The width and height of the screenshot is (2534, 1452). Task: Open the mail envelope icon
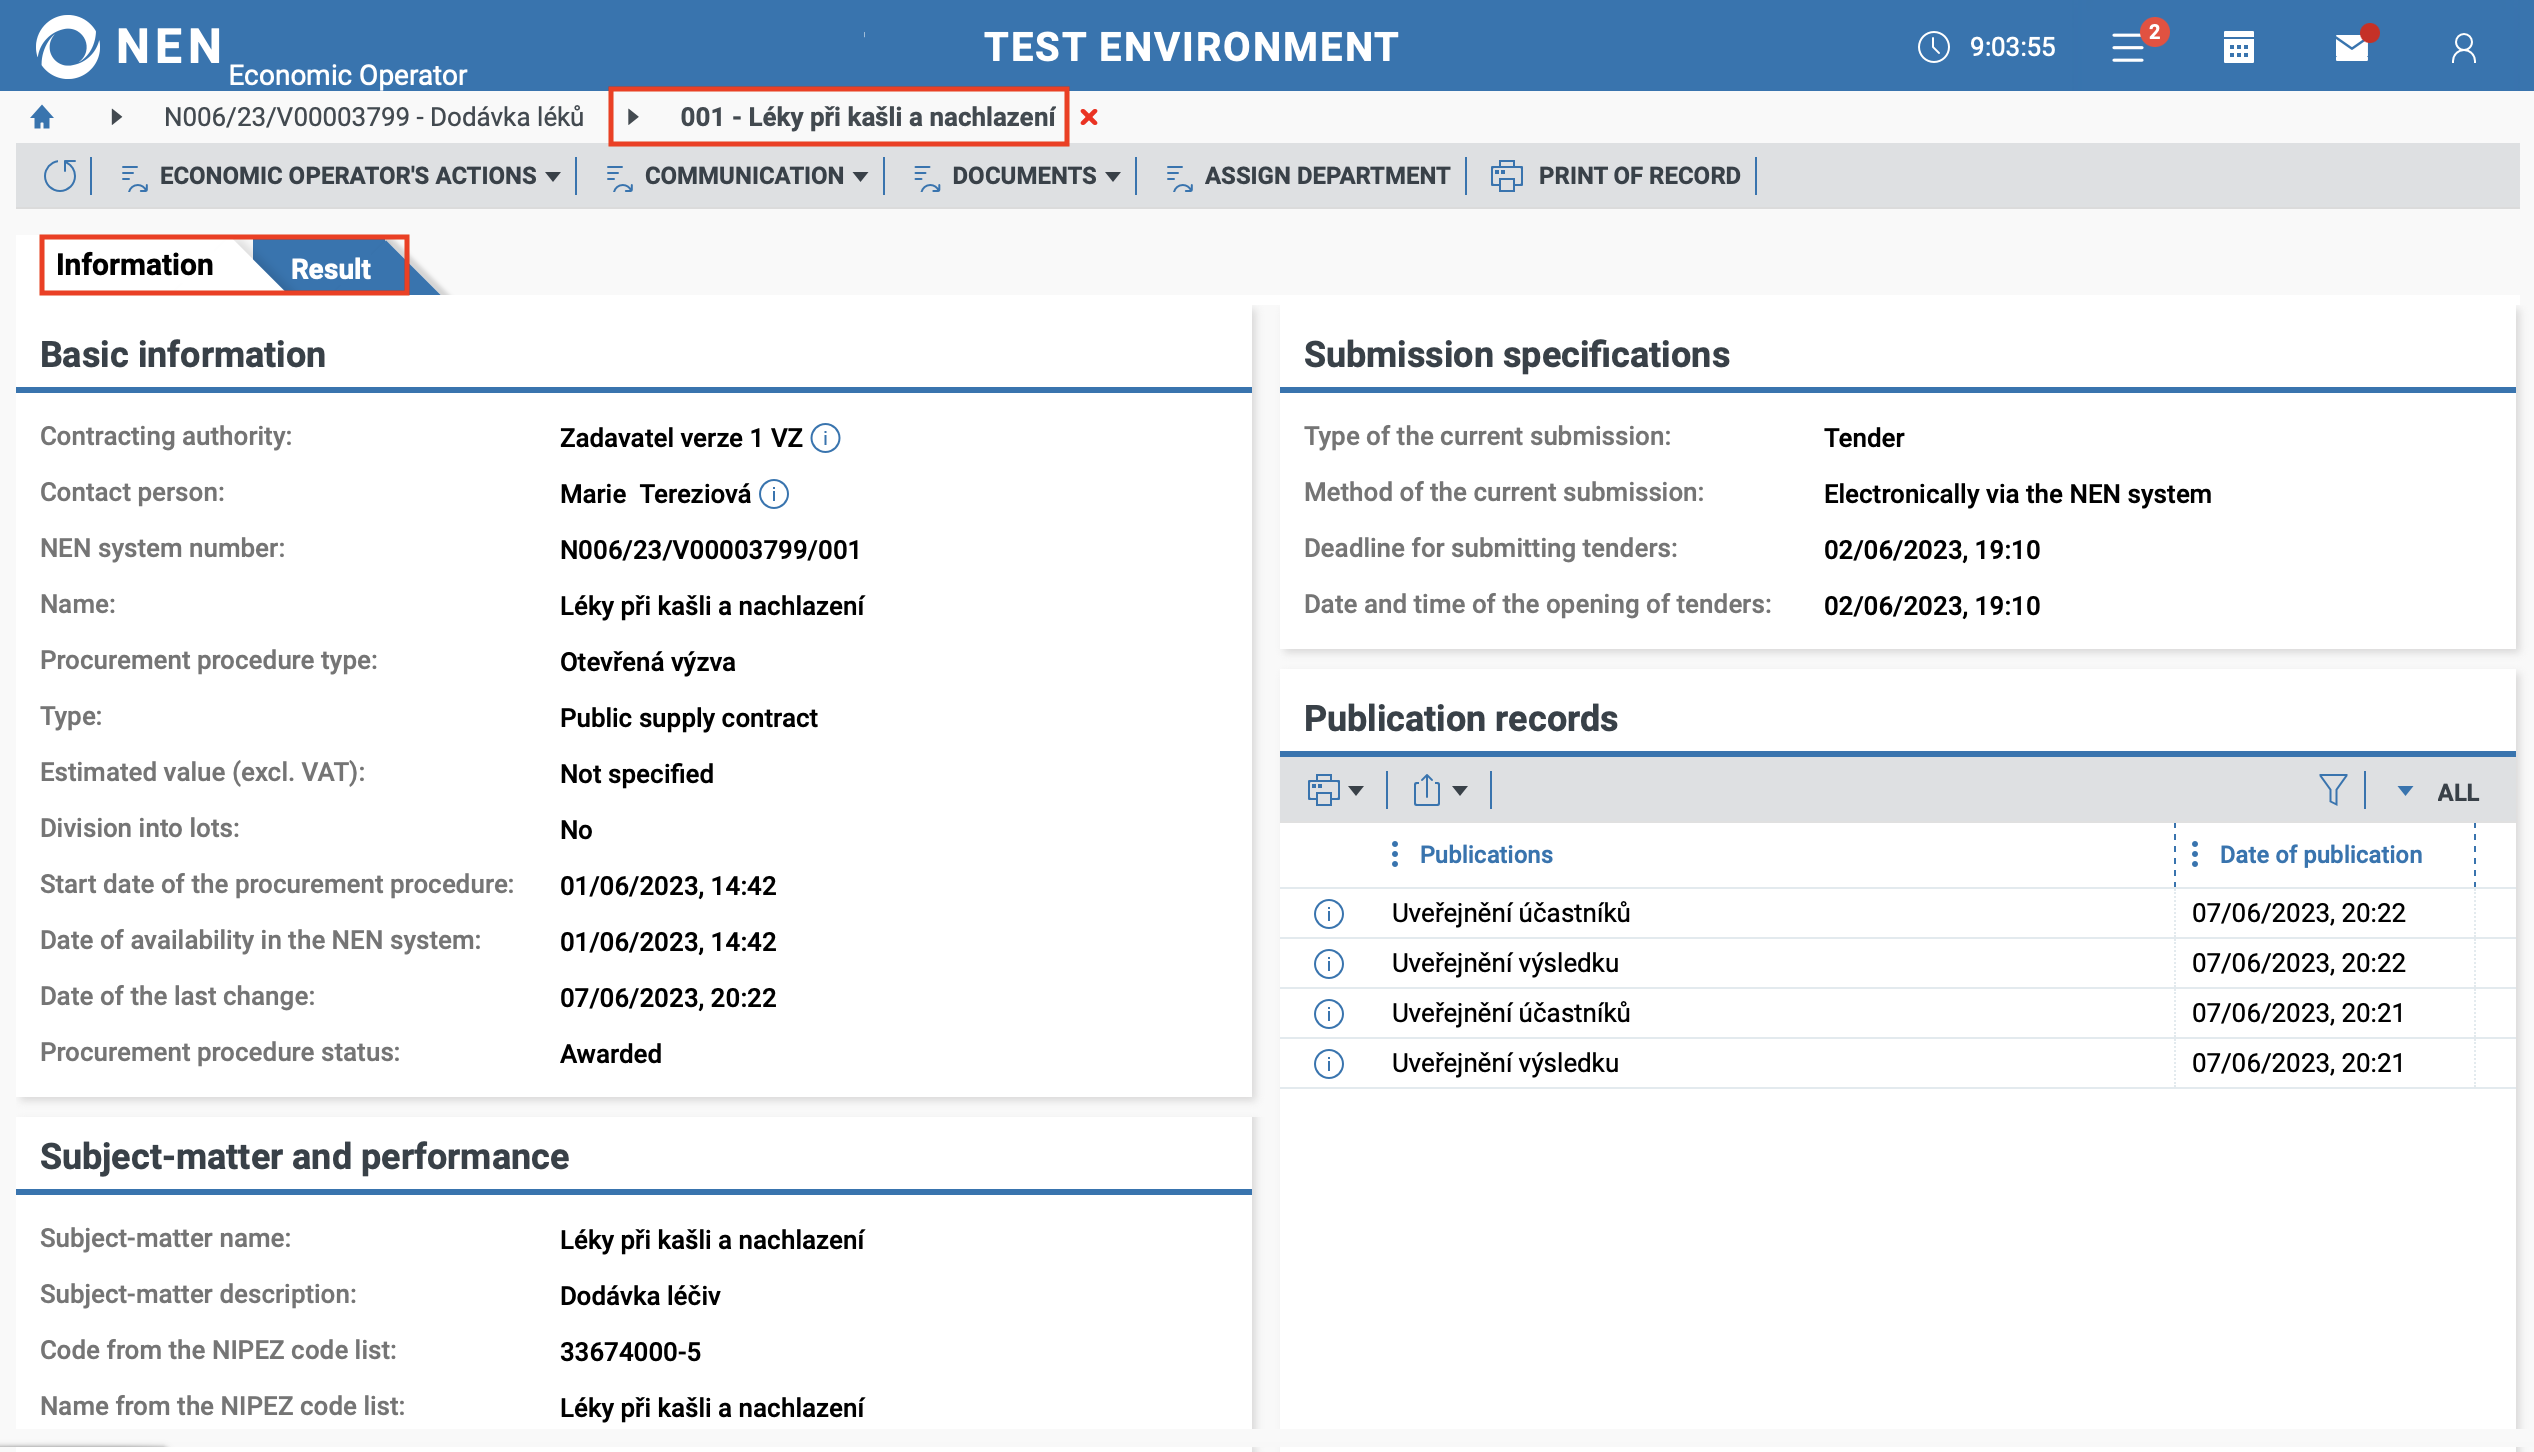2351,47
